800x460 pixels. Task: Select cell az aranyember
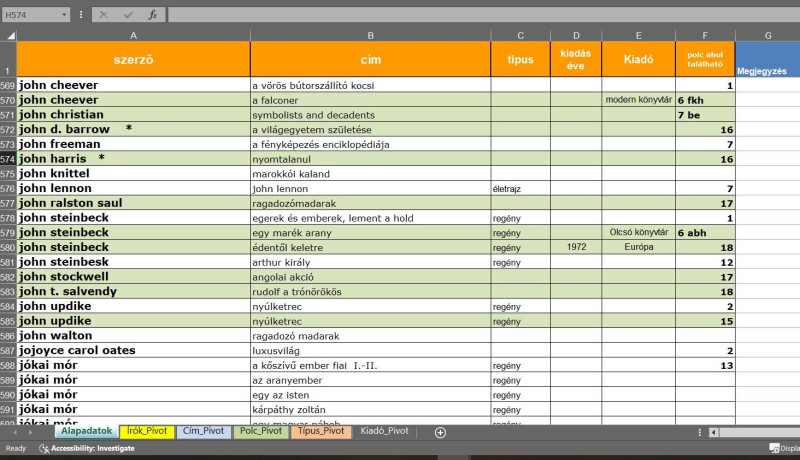click(x=370, y=380)
